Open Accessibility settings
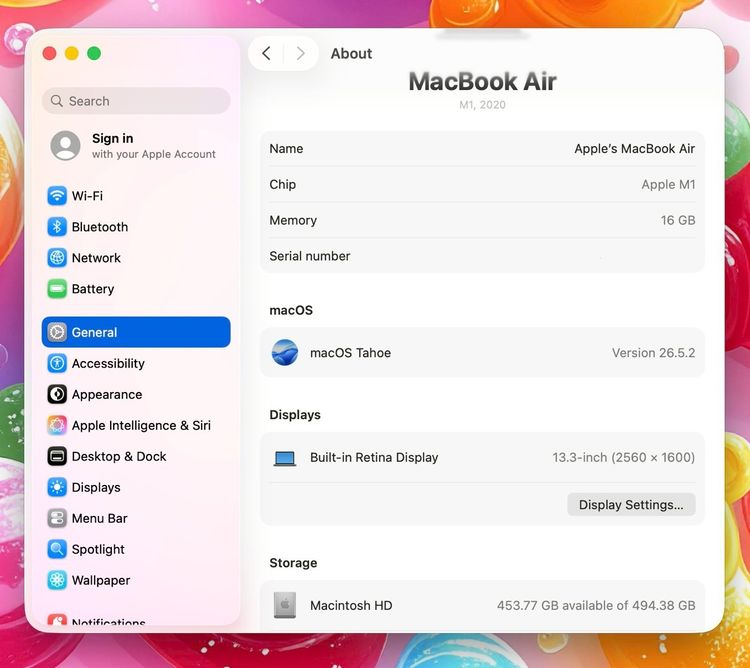The height and width of the screenshot is (668, 750). 136,363
